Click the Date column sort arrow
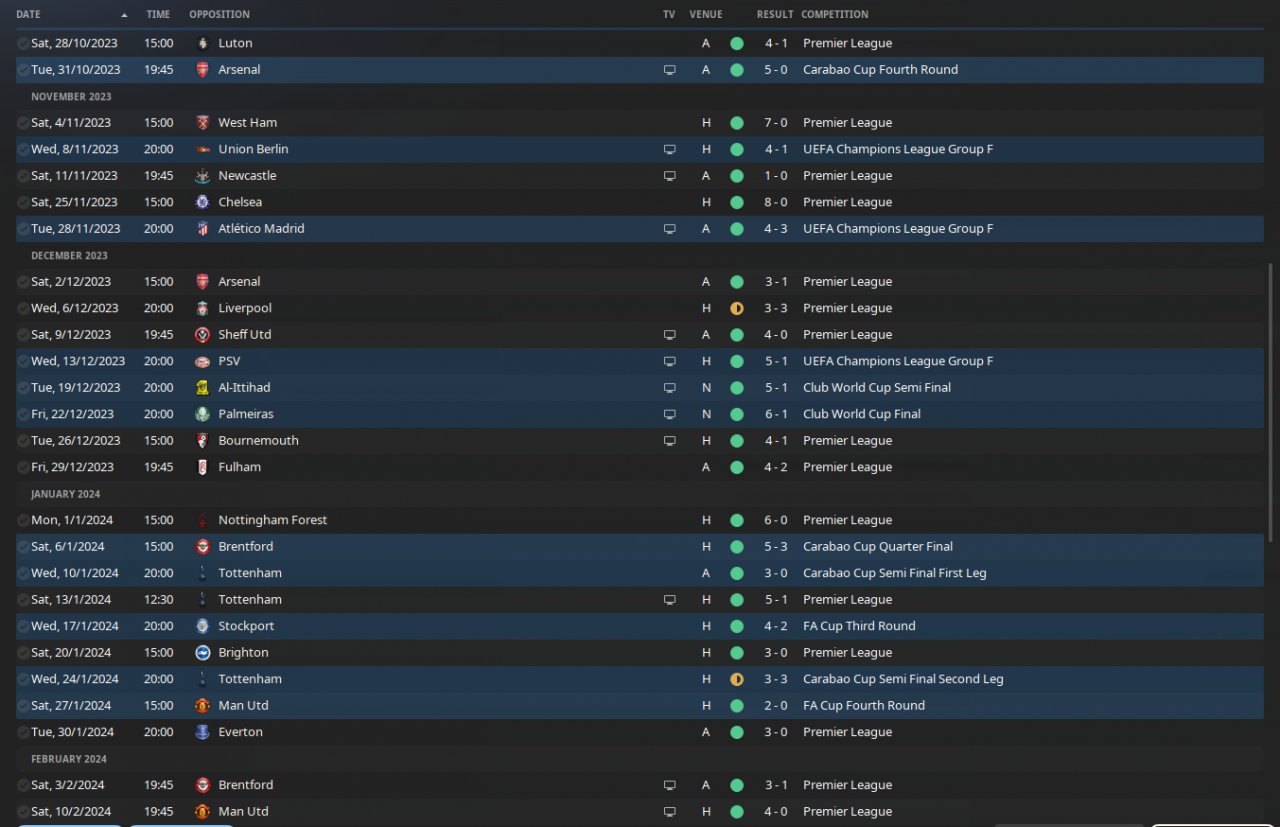Viewport: 1280px width, 827px height. 124,15
